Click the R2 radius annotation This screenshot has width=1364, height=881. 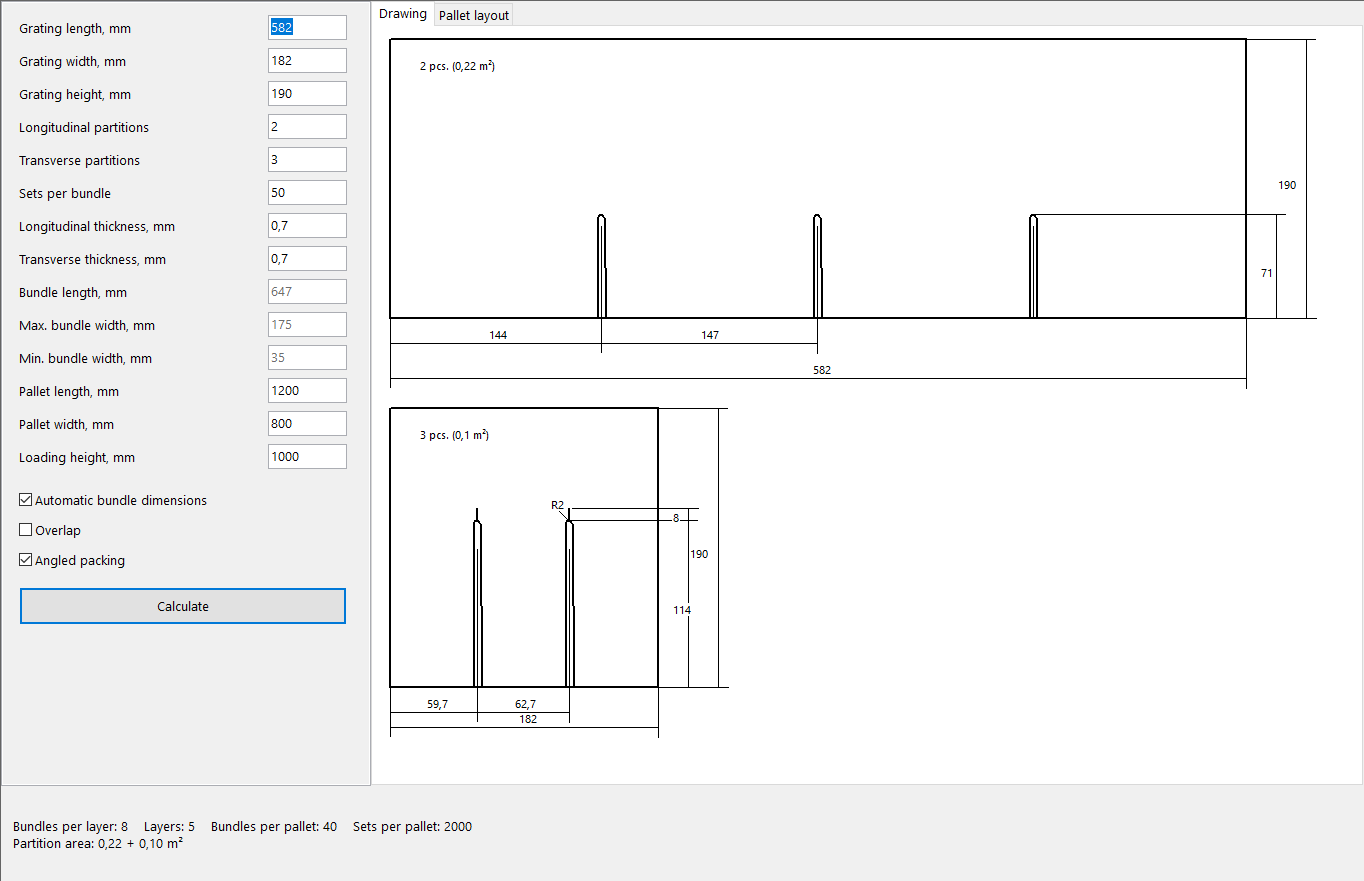(x=557, y=505)
